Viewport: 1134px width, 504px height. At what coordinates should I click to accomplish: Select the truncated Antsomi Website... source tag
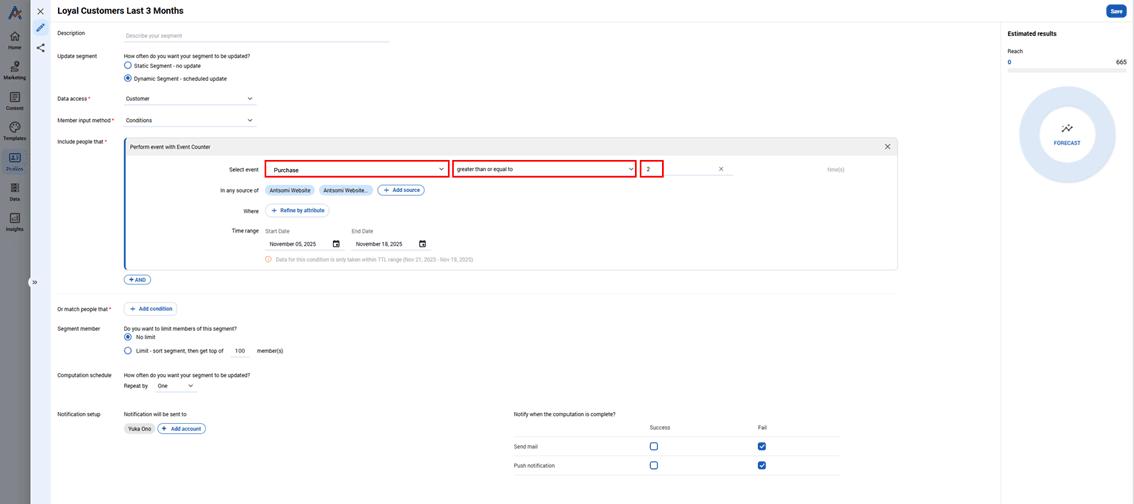pos(346,190)
